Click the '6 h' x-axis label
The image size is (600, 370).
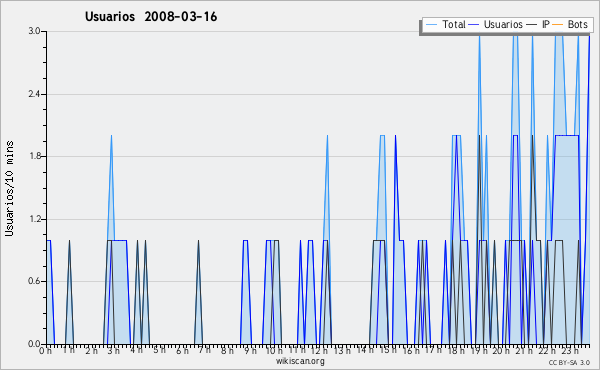pos(182,351)
